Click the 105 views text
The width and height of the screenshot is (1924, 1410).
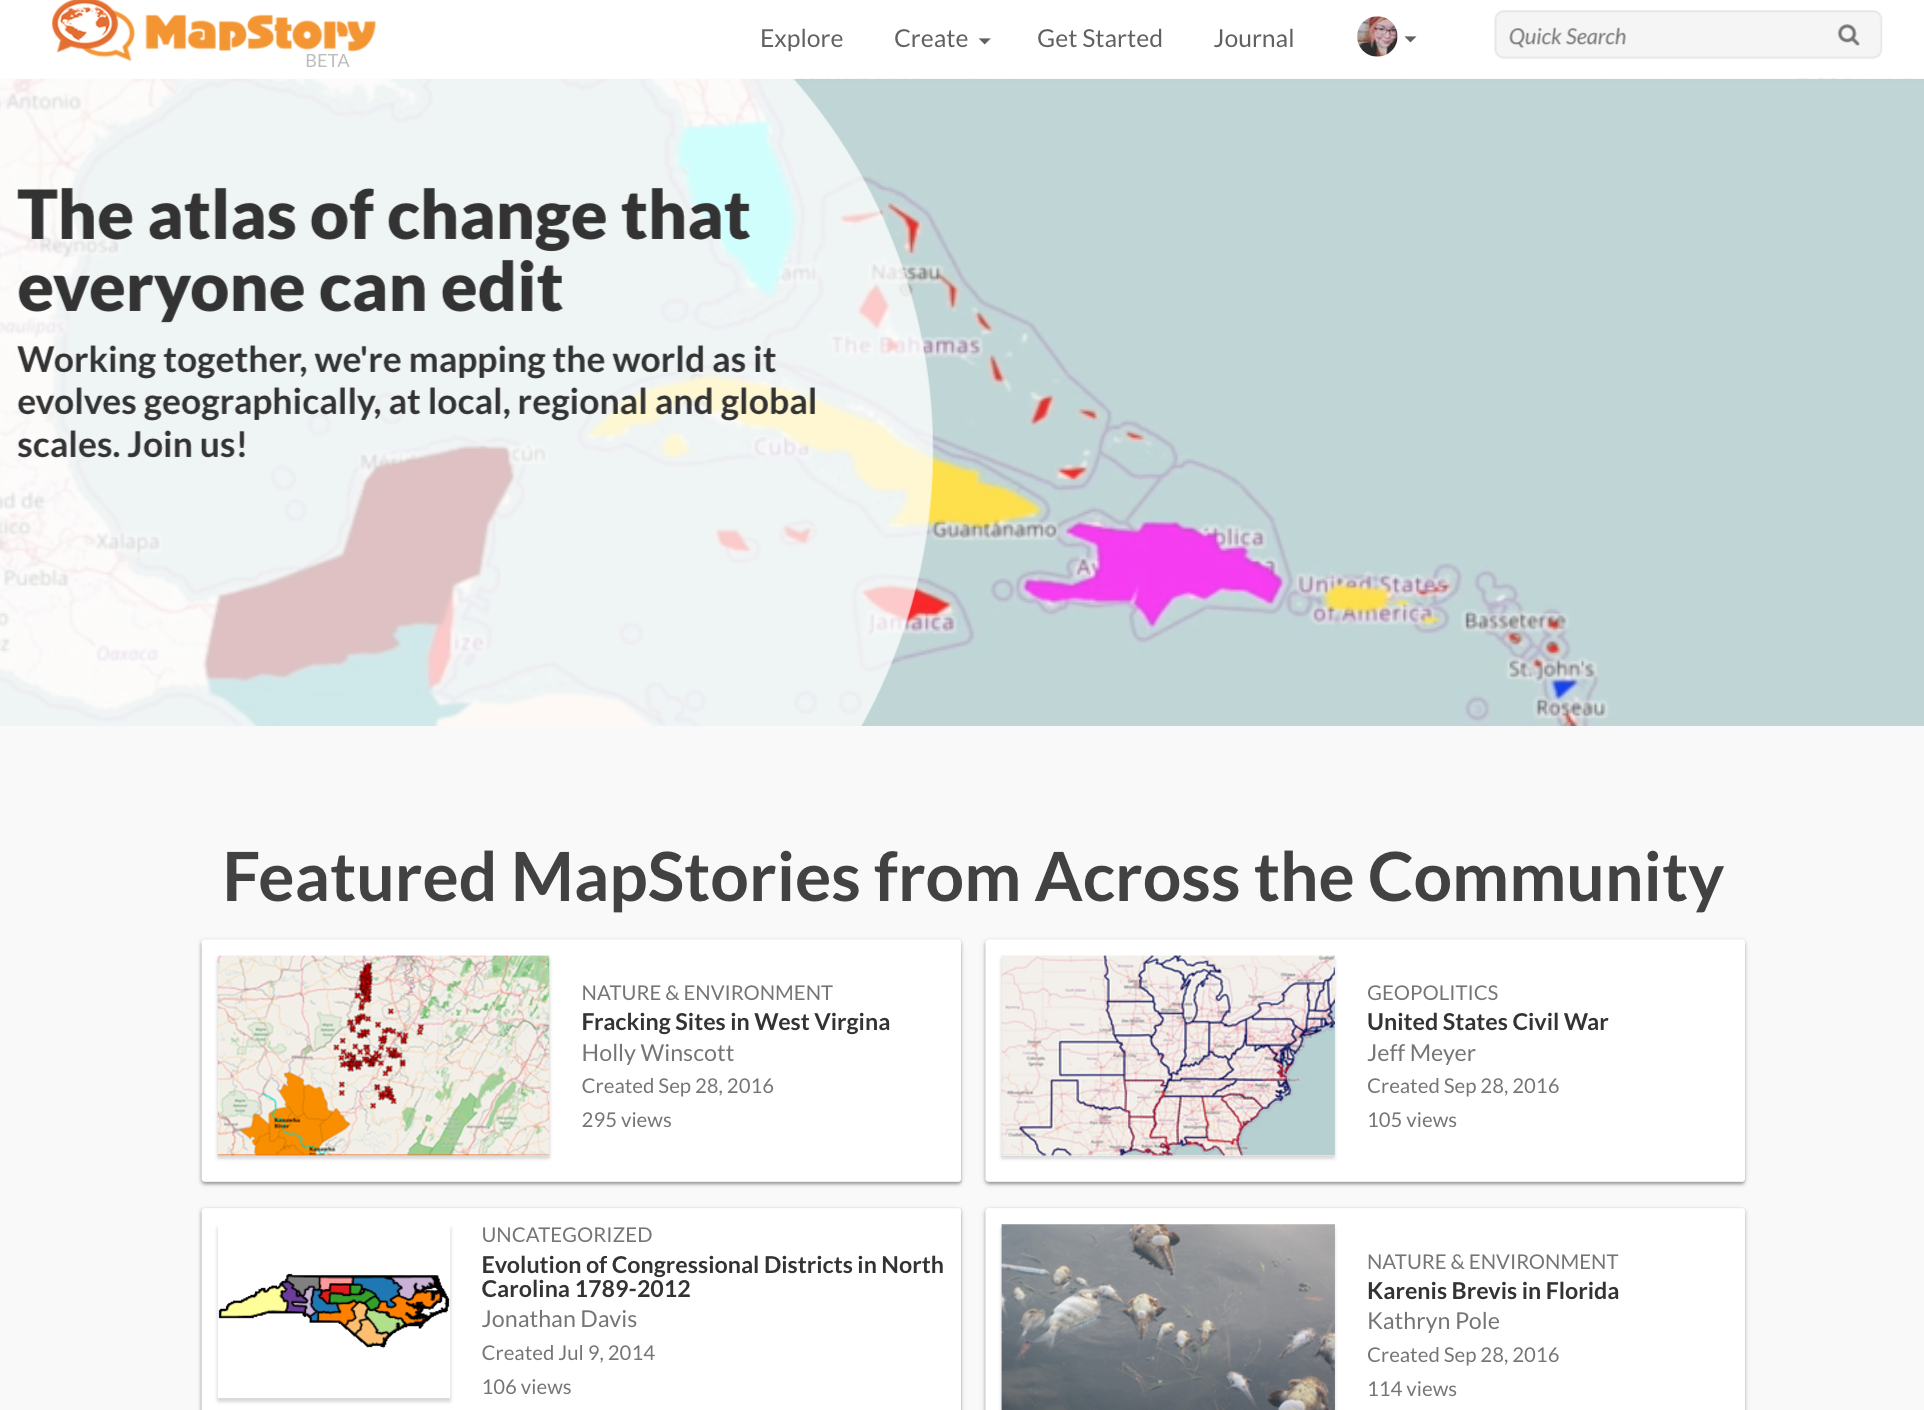1411,1120
